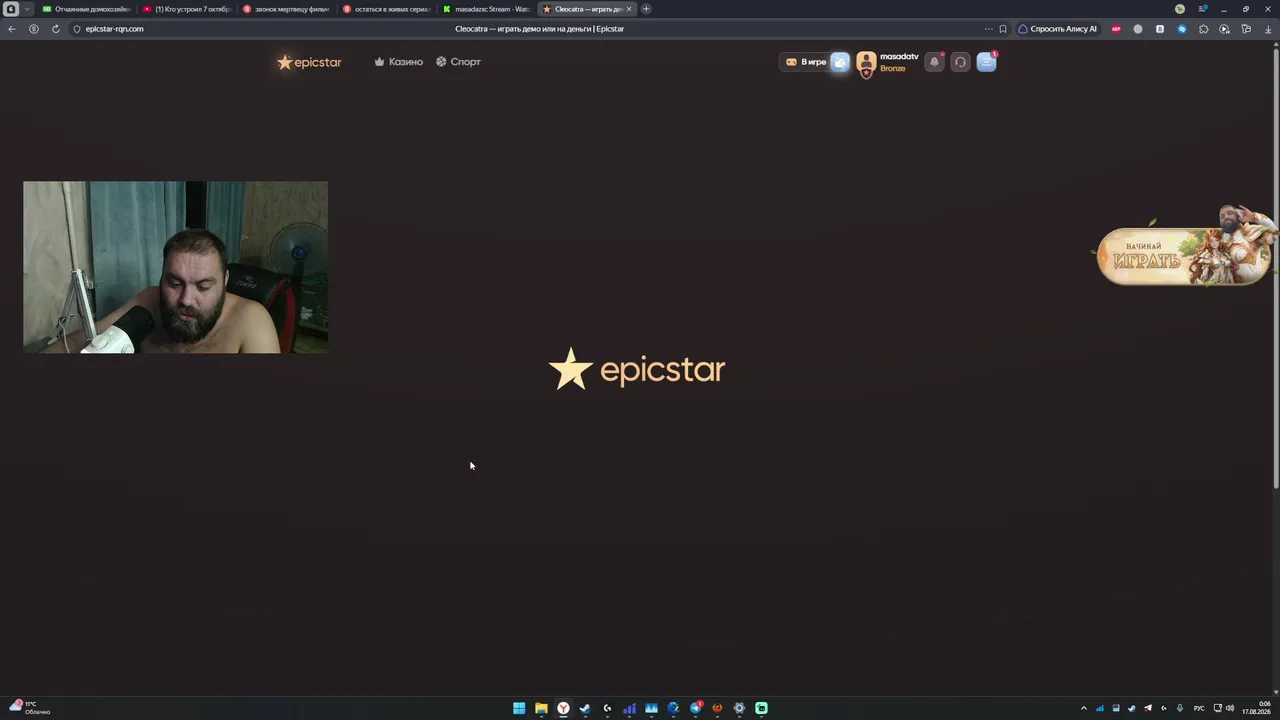This screenshot has height=720, width=1280.
Task: Open the ABP ad blocker extension
Action: tap(1116, 29)
